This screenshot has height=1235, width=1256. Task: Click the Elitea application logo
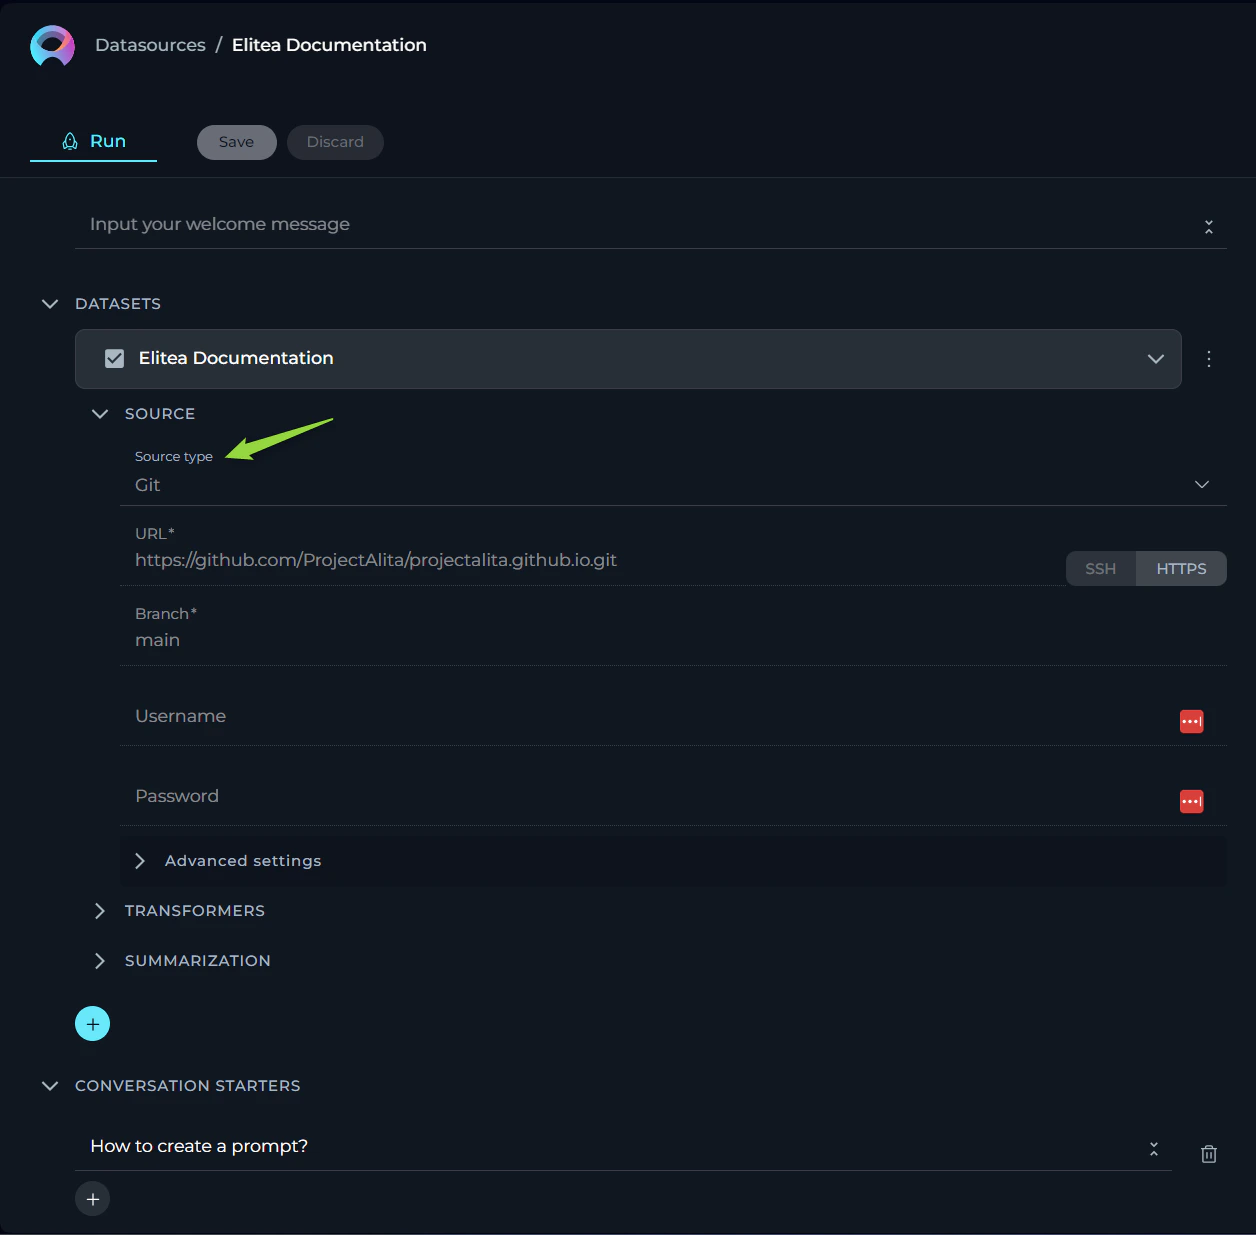(52, 45)
